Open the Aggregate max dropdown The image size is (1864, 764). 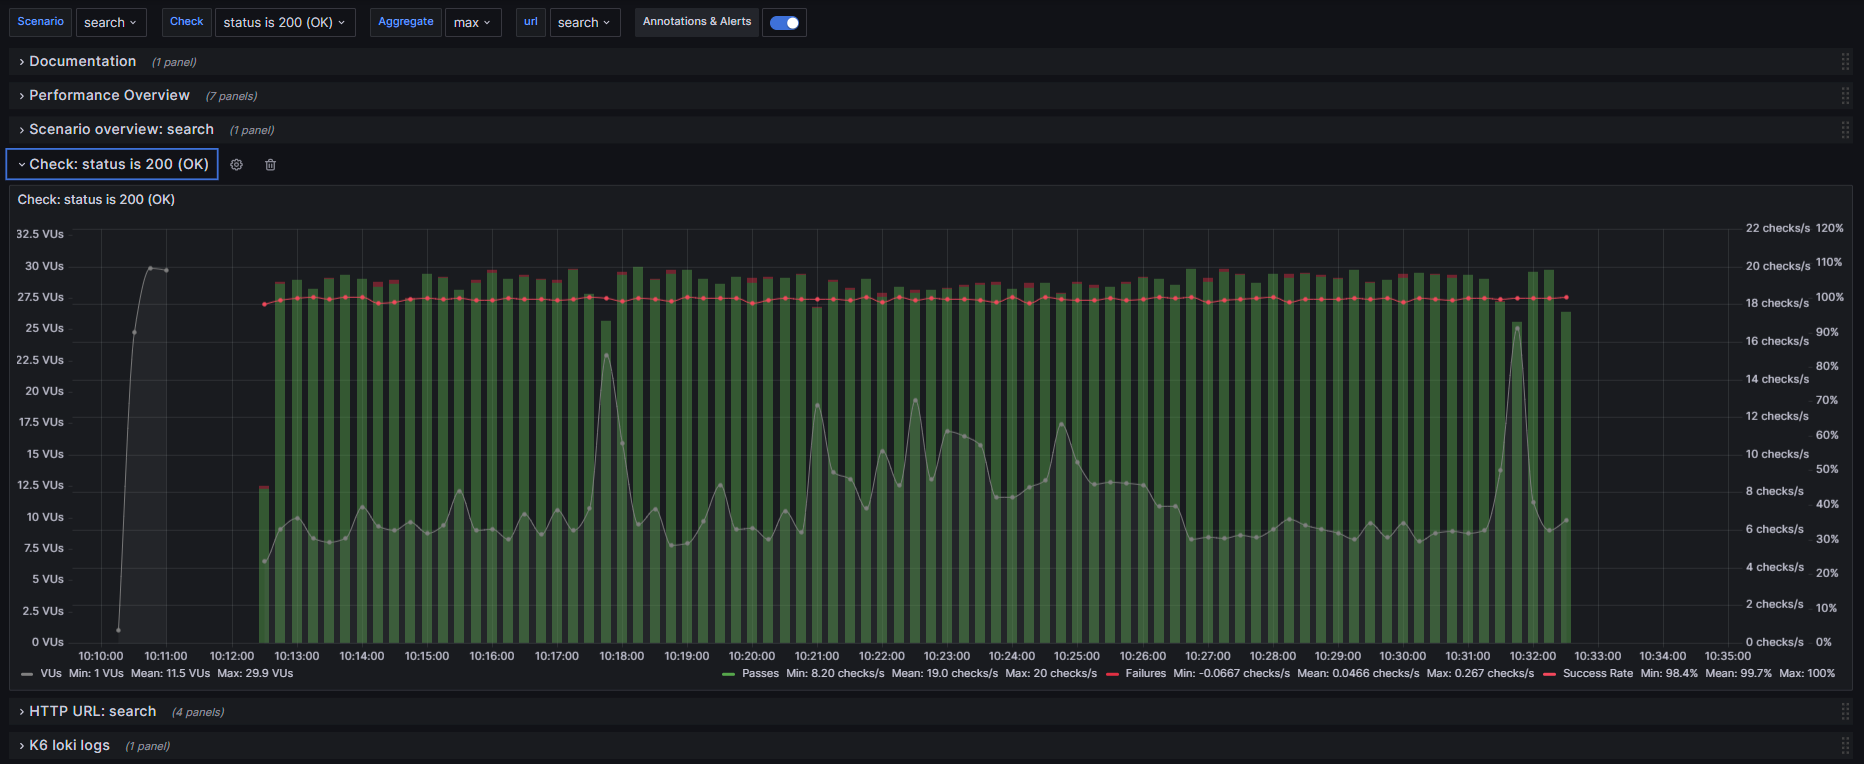click(x=472, y=23)
